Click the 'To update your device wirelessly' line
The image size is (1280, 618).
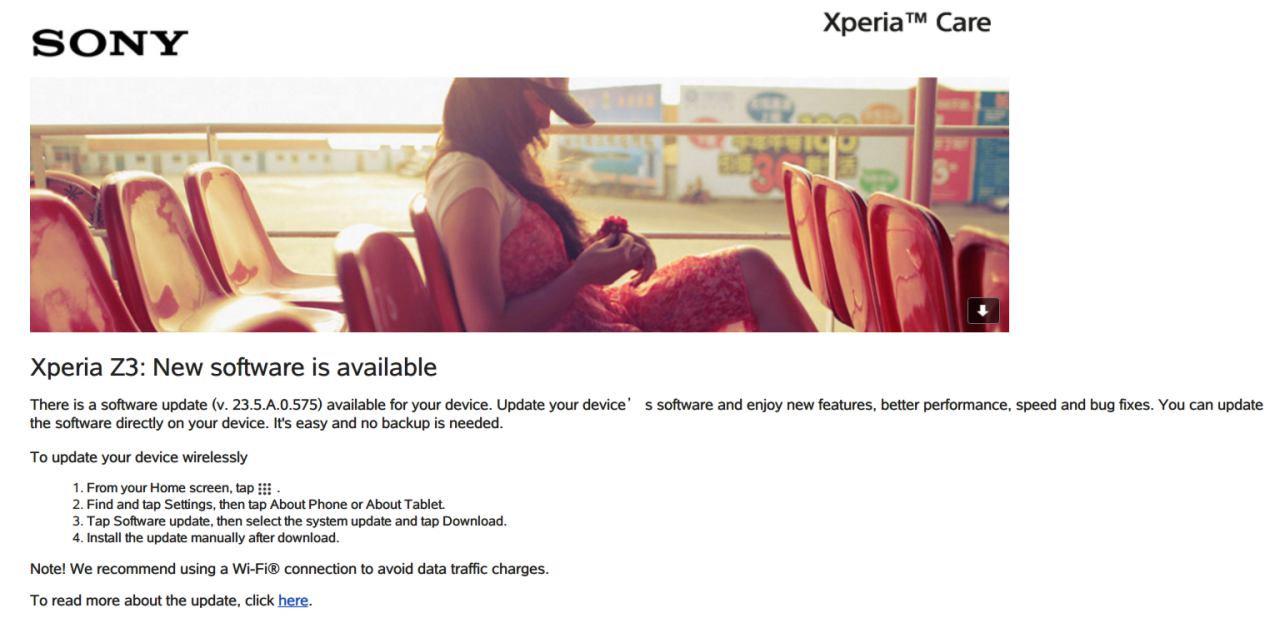139,458
